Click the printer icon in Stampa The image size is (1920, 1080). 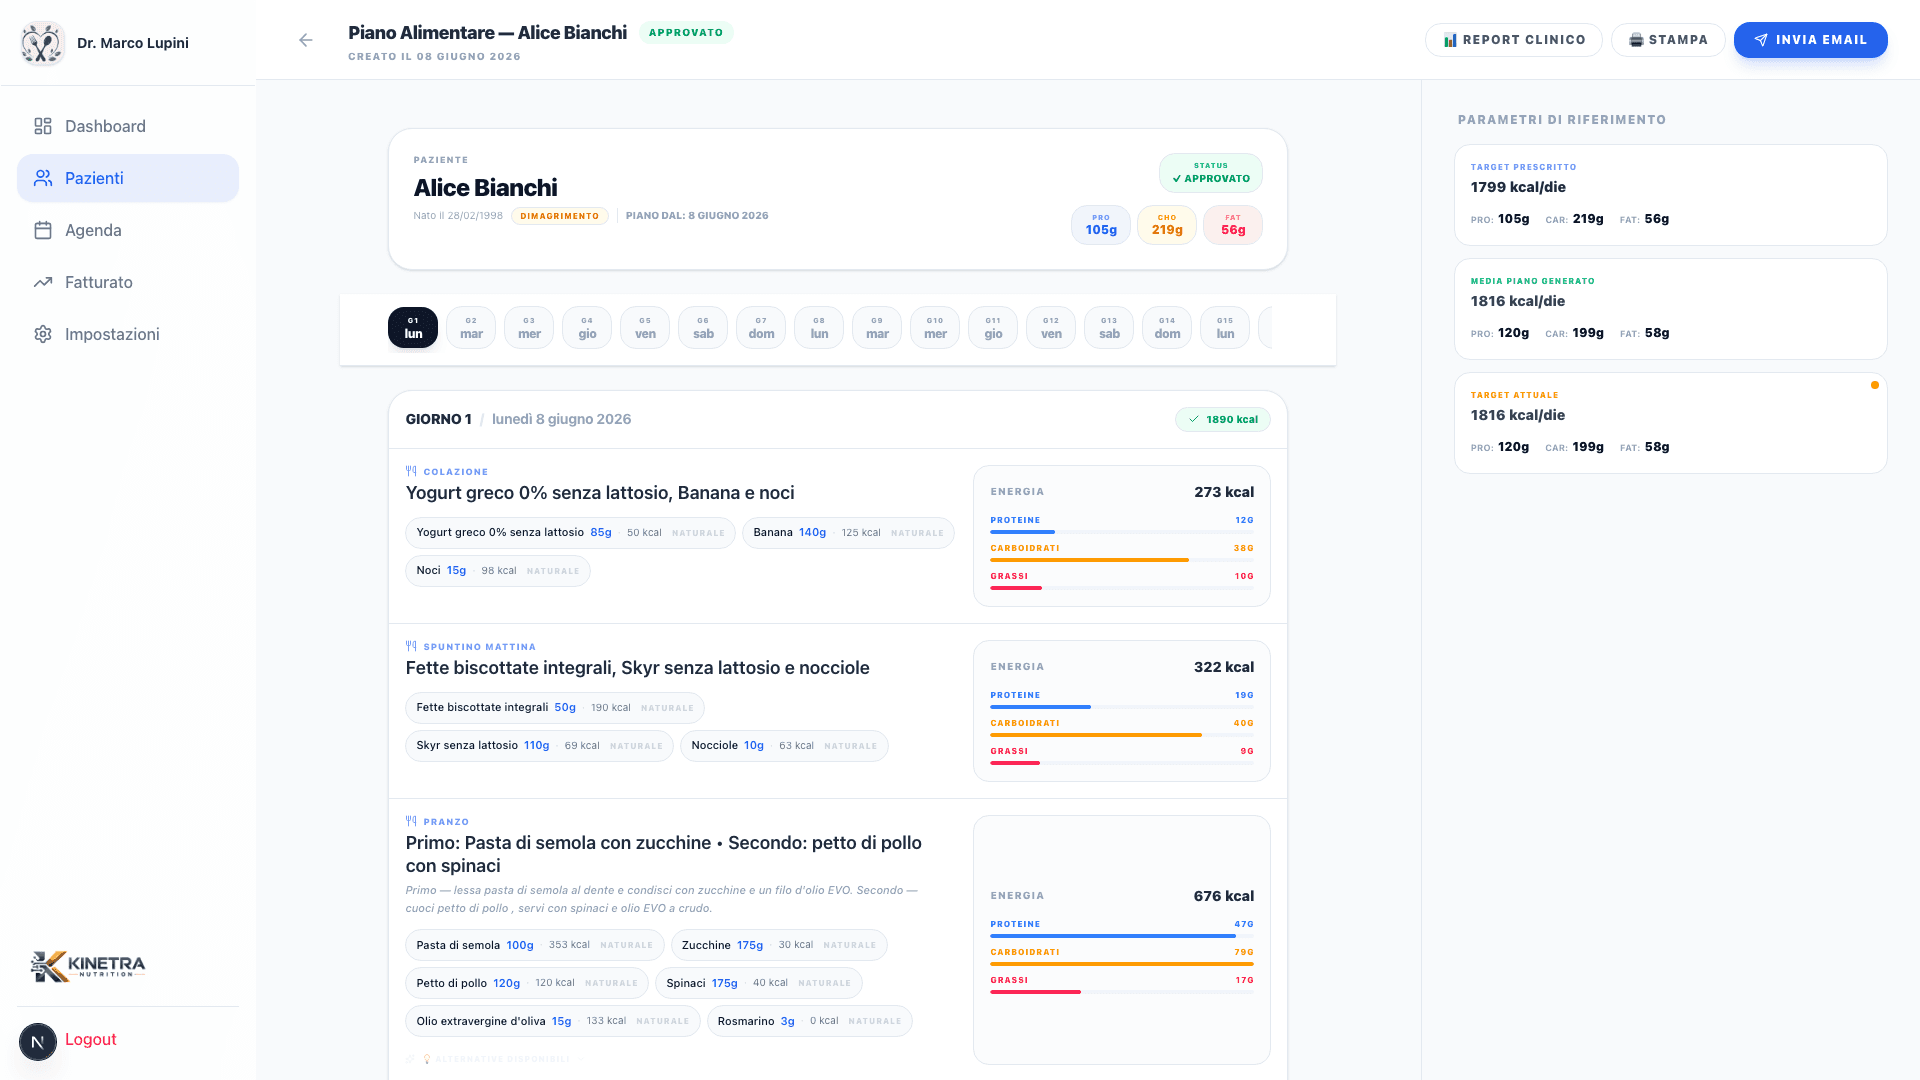pyautogui.click(x=1636, y=40)
